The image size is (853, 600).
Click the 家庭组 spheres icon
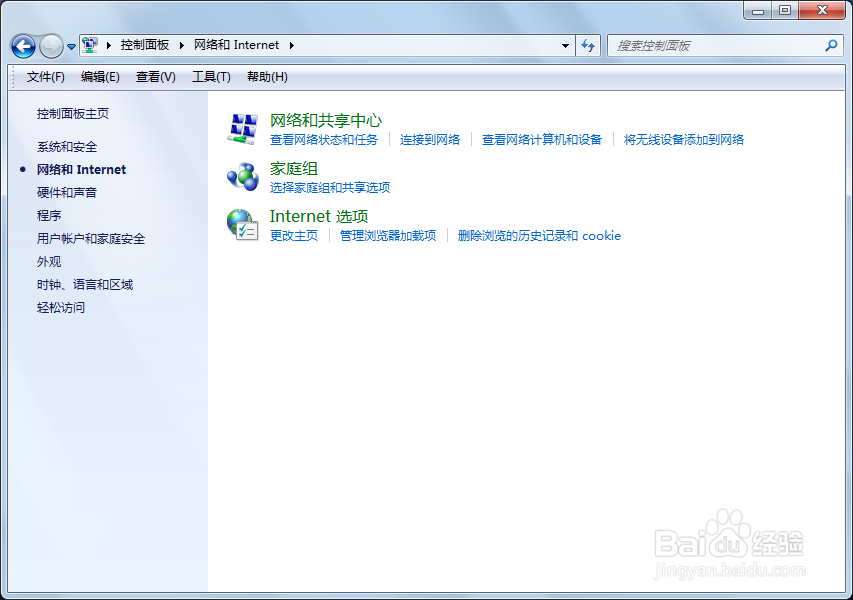coord(243,177)
